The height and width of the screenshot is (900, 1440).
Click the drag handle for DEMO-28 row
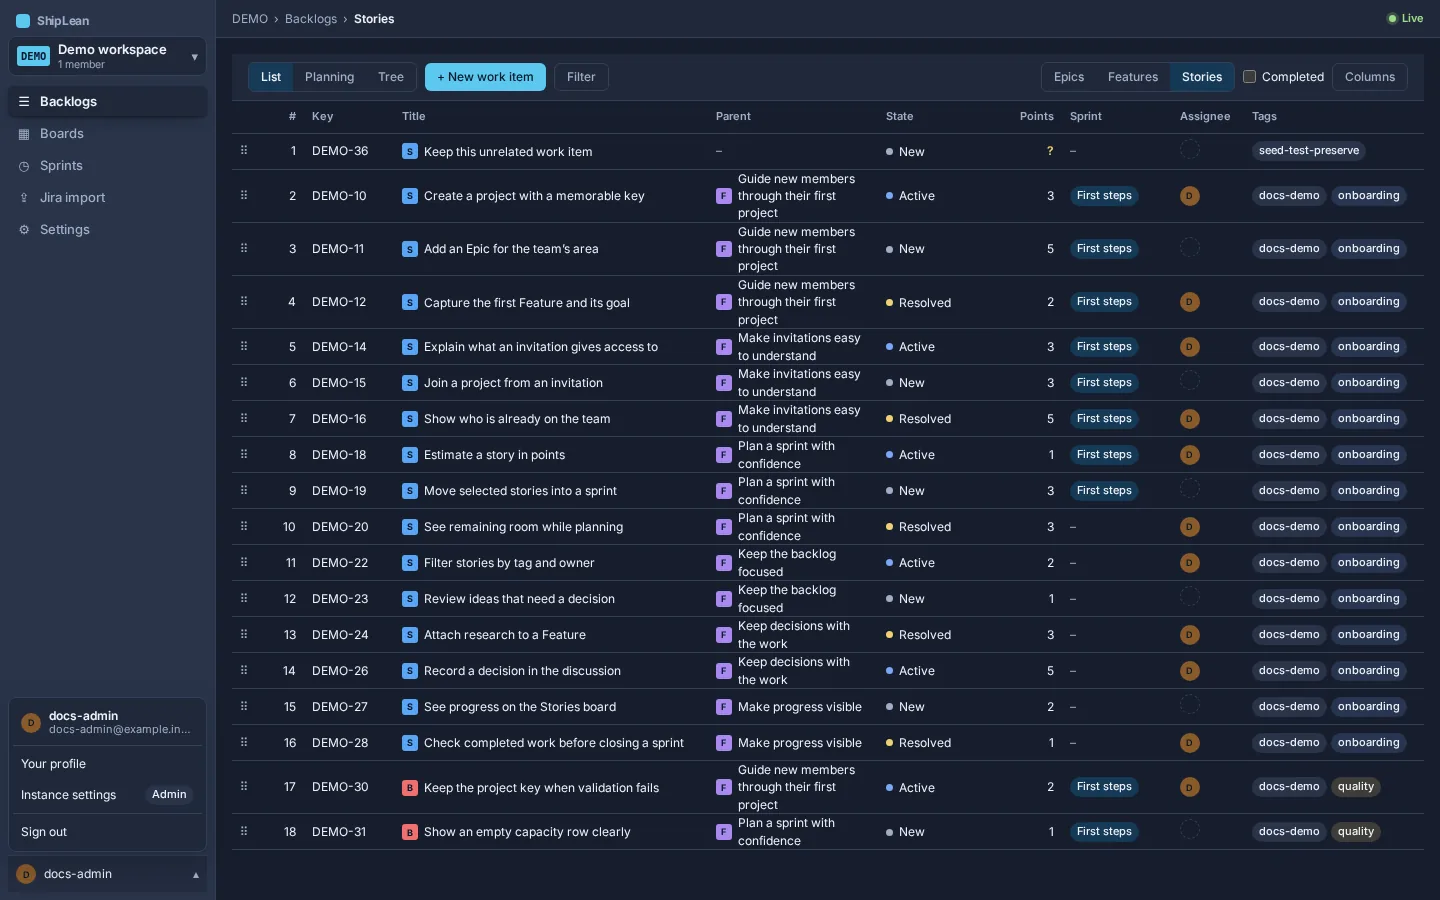244,742
